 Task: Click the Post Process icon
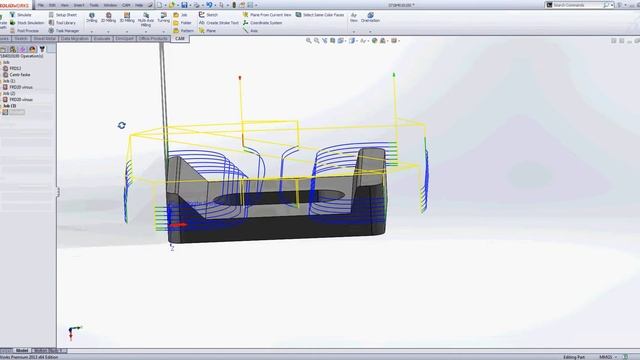tap(12, 31)
